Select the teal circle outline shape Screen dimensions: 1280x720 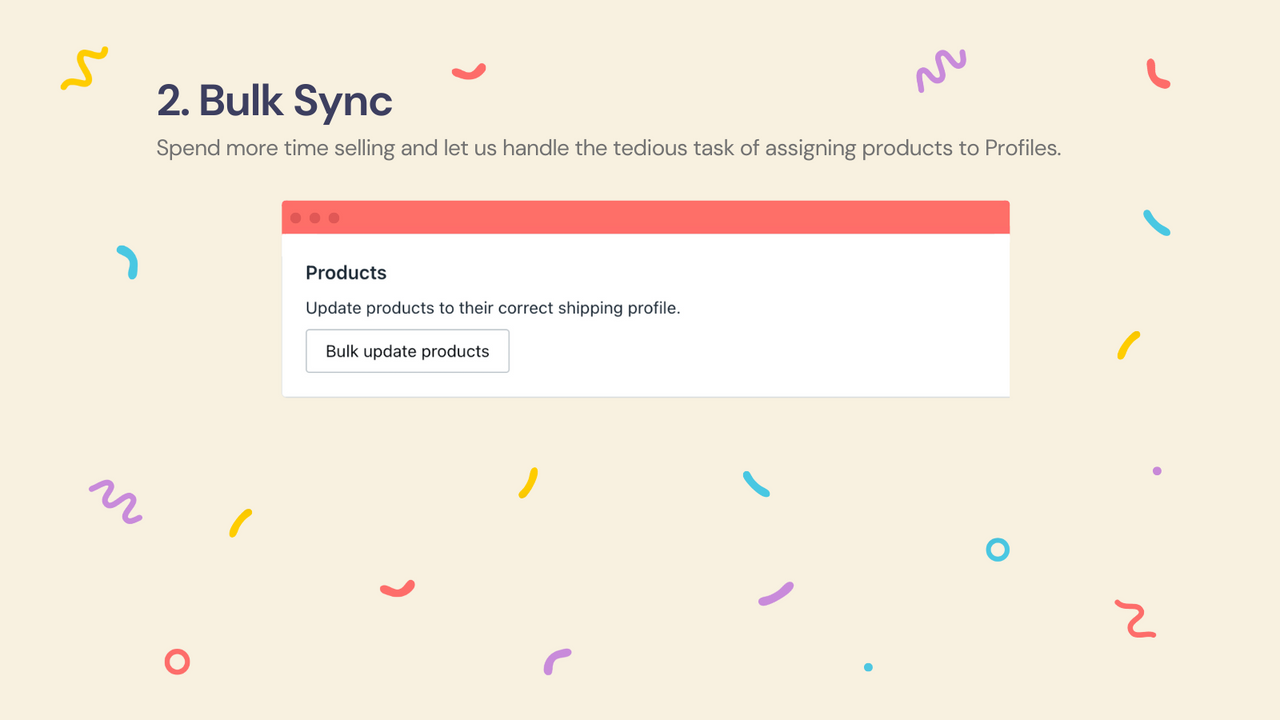[997, 549]
